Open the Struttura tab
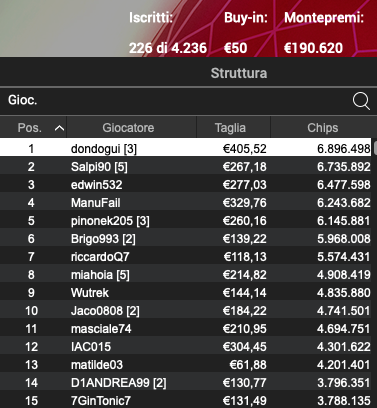Screen dimensions: 377x408 [x=239, y=73]
